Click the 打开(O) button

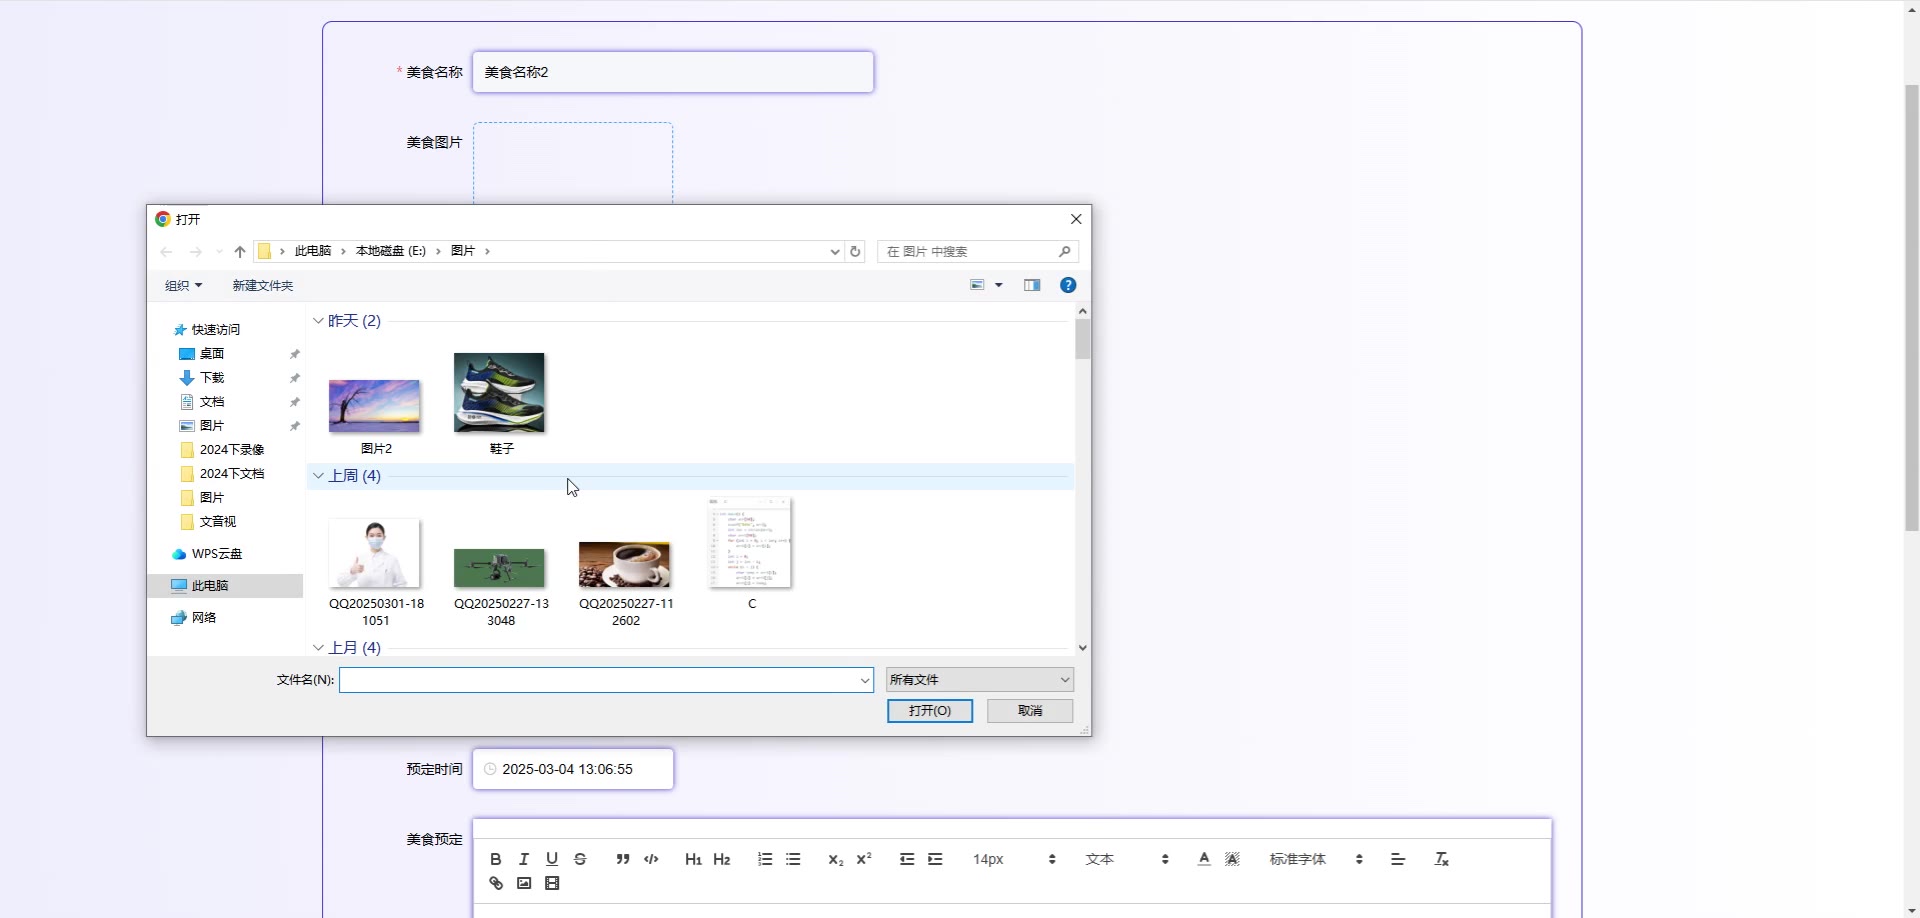pos(929,711)
